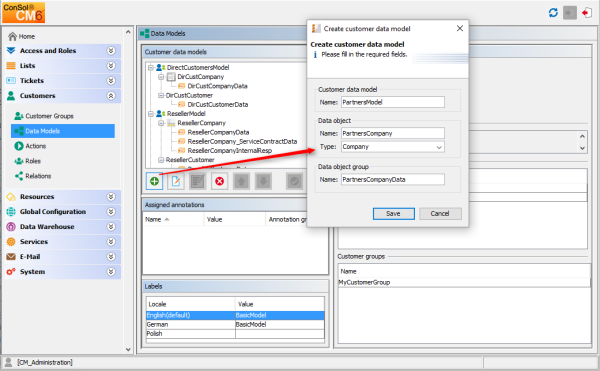Viewport: 600px width, 371px height.
Task: Click the blue refresh icon at top right
Action: 553,13
